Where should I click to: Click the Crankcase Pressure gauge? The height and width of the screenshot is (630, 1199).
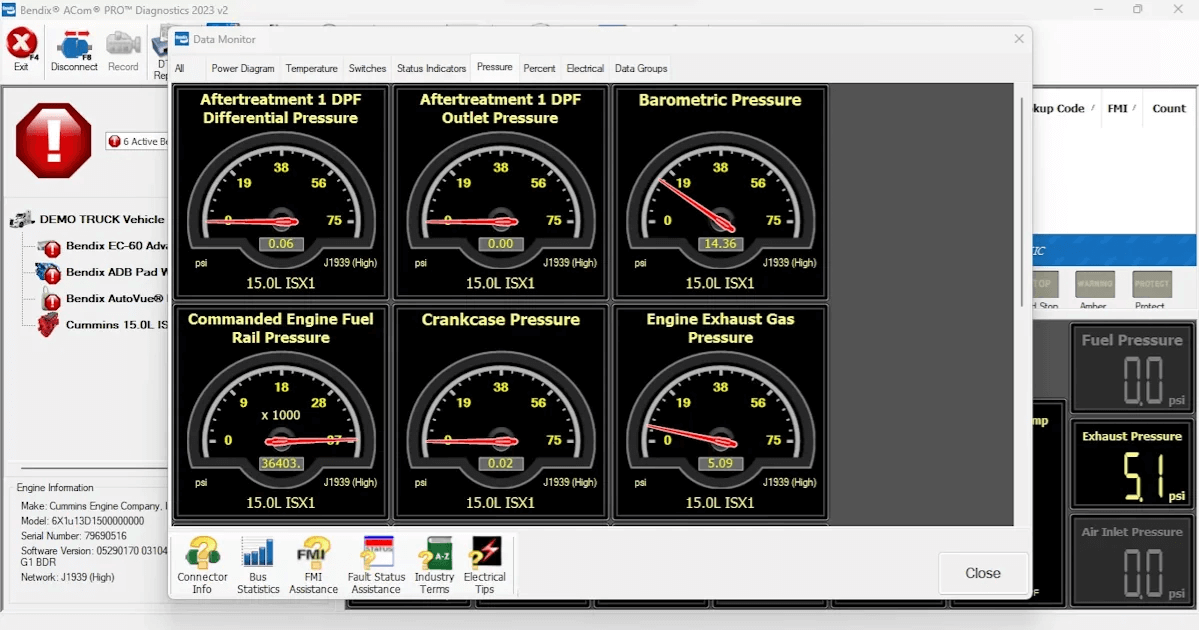(500, 412)
